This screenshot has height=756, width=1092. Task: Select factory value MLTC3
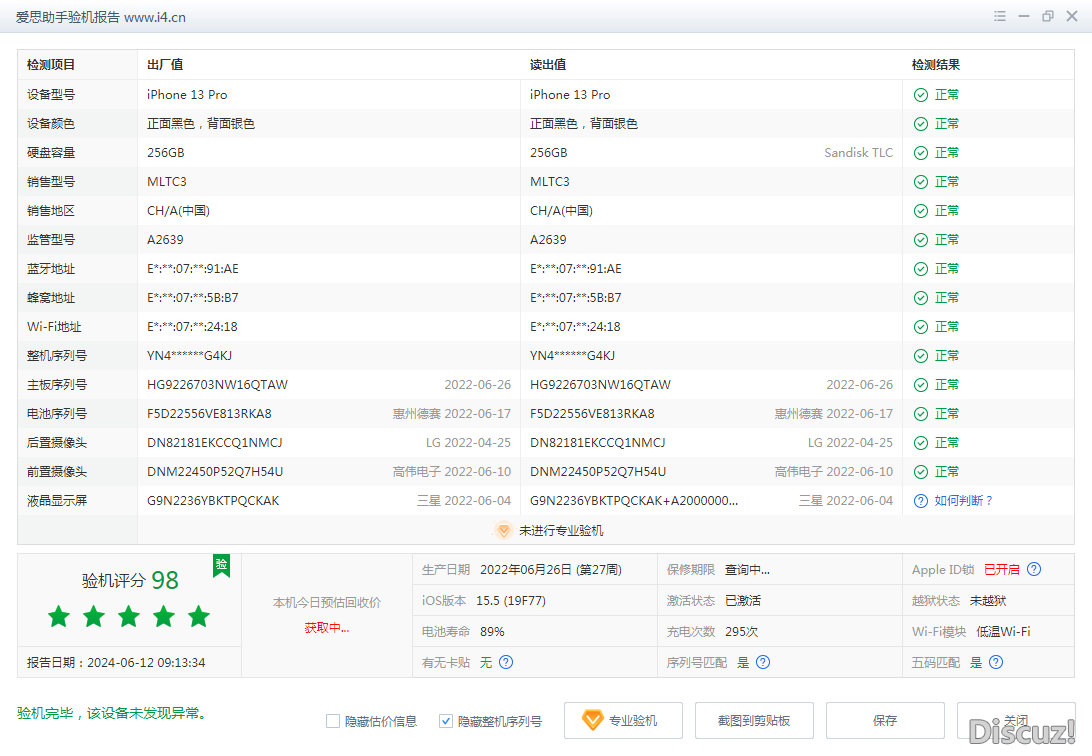[x=166, y=182]
